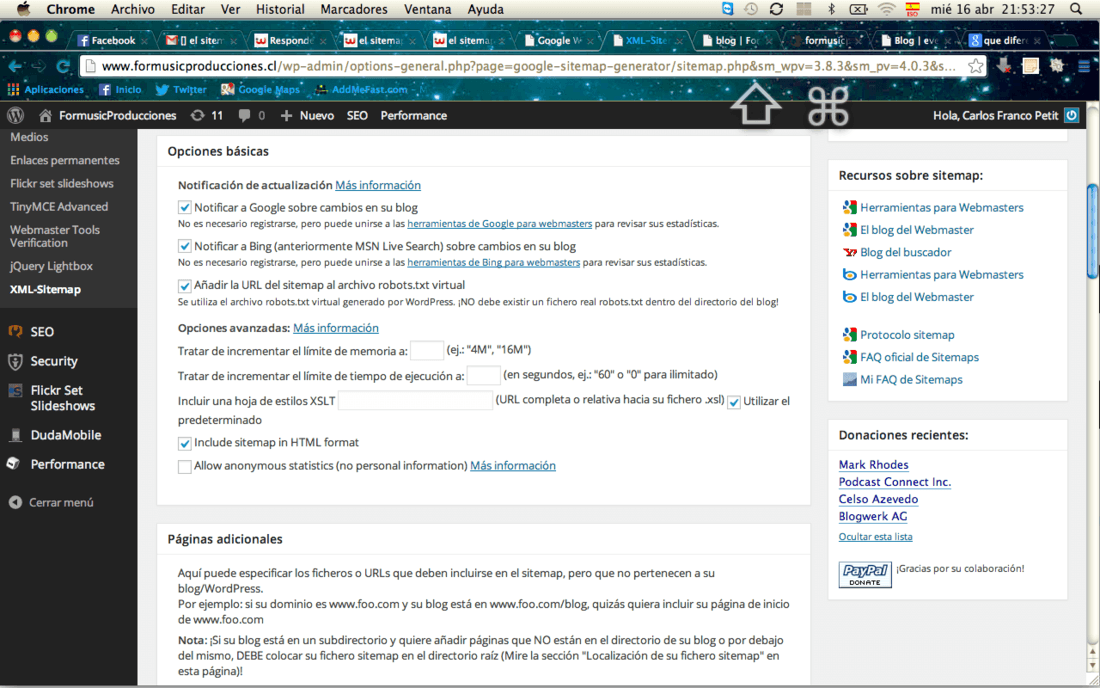Open comments bubble icon in admin bar
Image resolution: width=1100 pixels, height=688 pixels.
(x=243, y=115)
